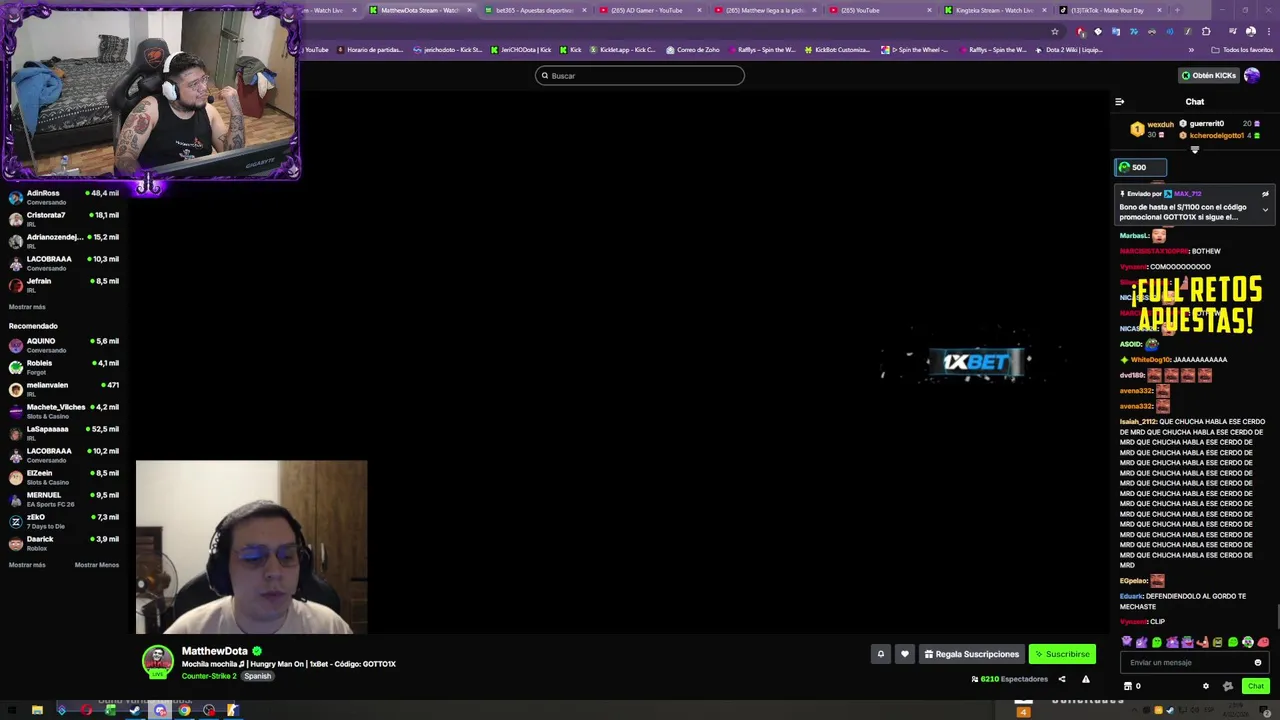Open Steam icon in system tray

click(1169, 711)
